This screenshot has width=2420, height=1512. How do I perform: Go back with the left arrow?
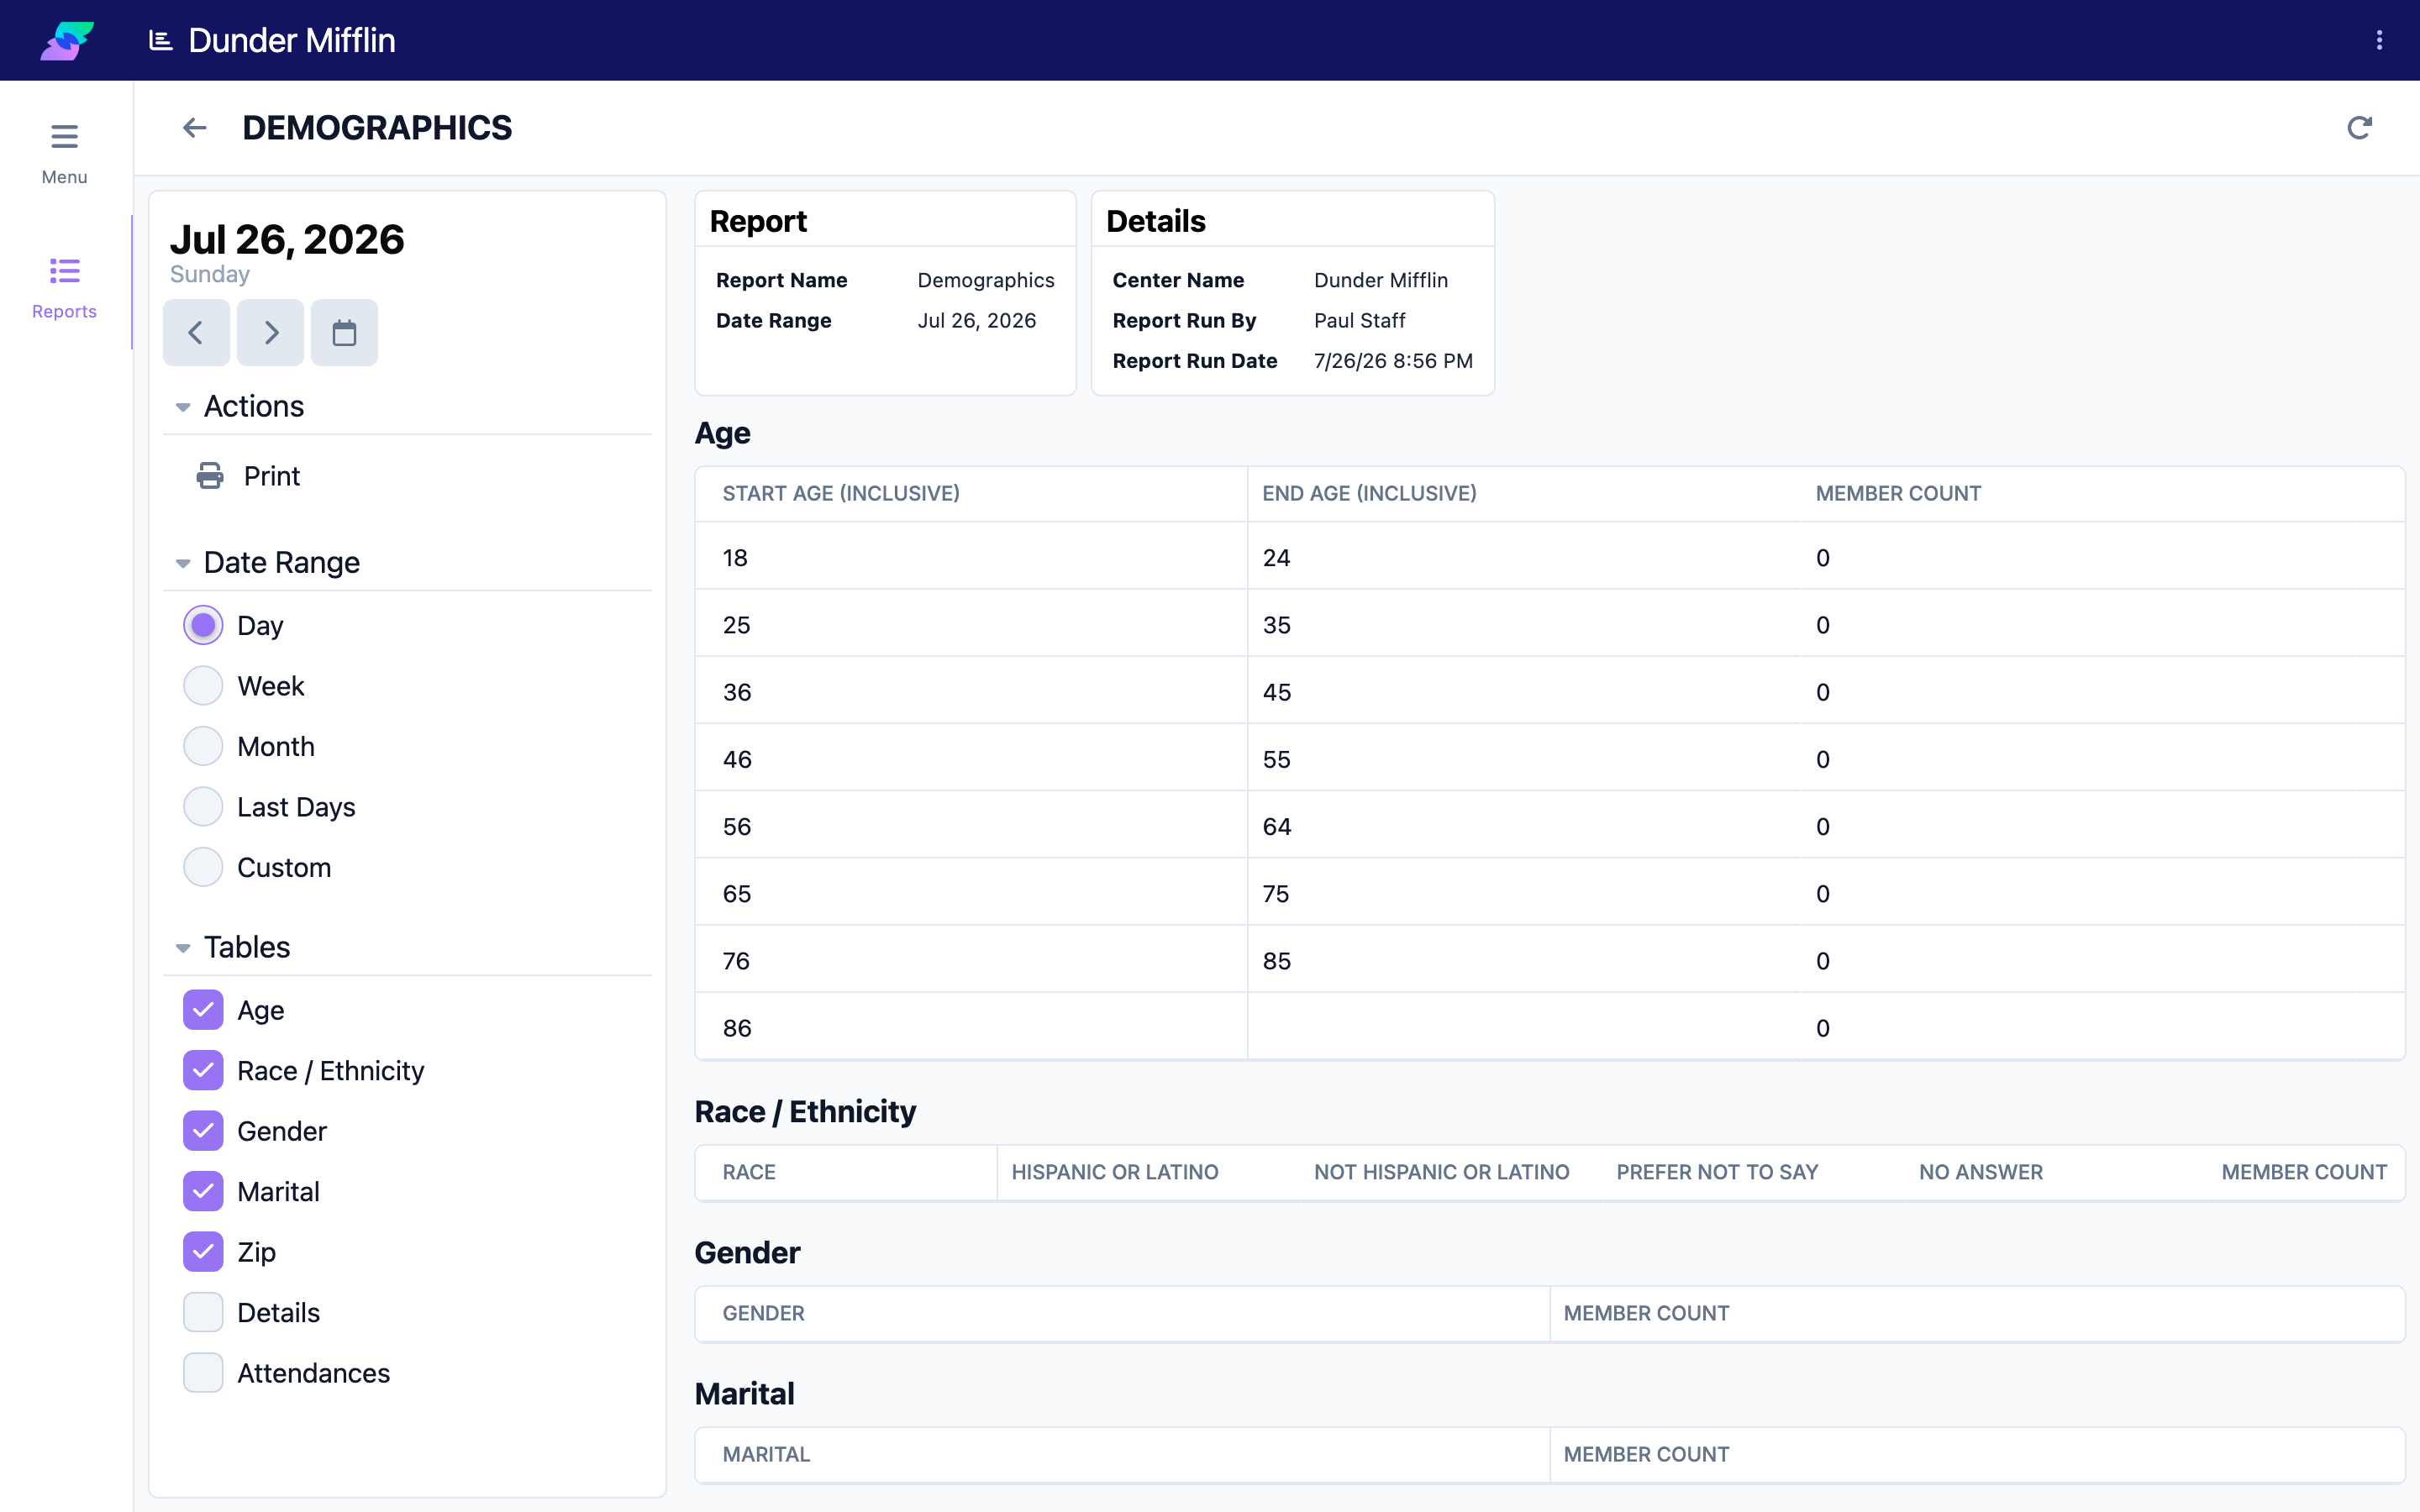point(195,128)
